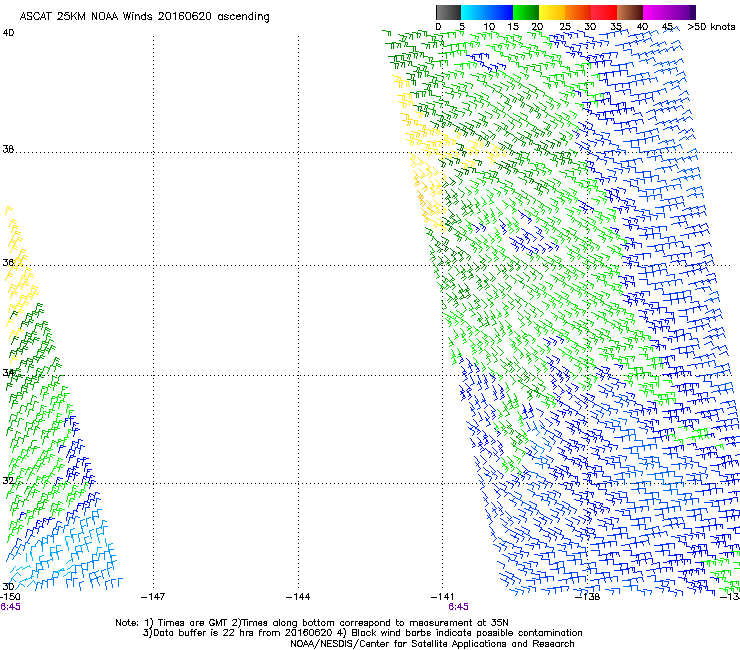
Task: Select the magenta 40-45 knots legend swatch
Action: click(x=656, y=12)
